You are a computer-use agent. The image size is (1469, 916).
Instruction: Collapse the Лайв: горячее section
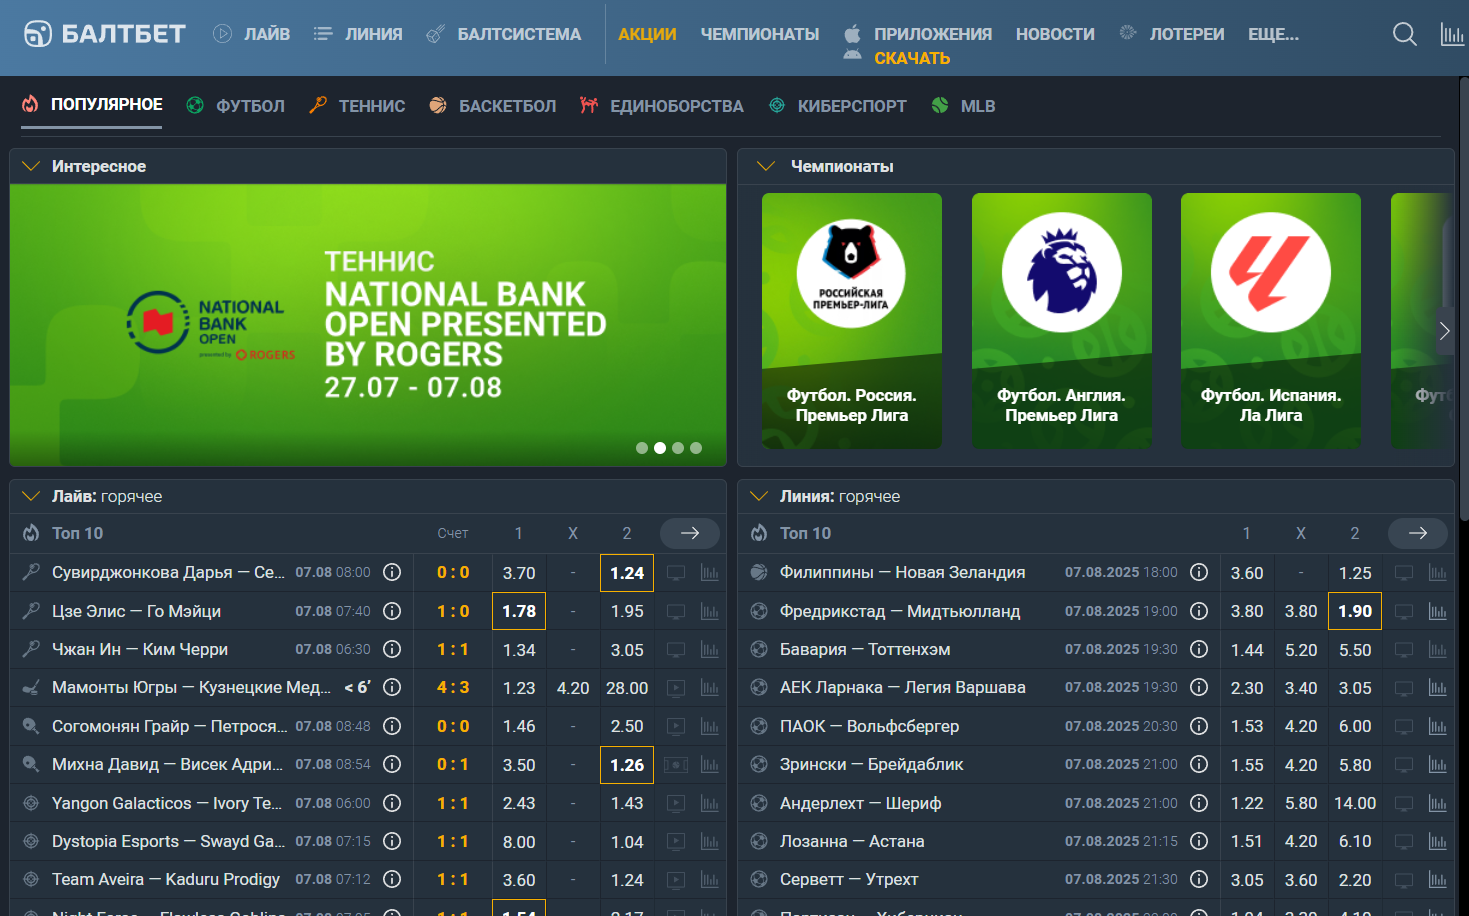pos(31,496)
